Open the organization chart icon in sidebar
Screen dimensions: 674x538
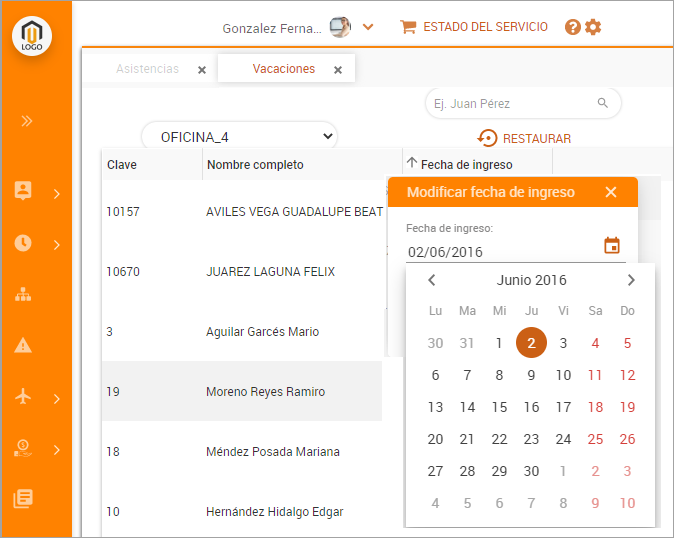point(23,294)
